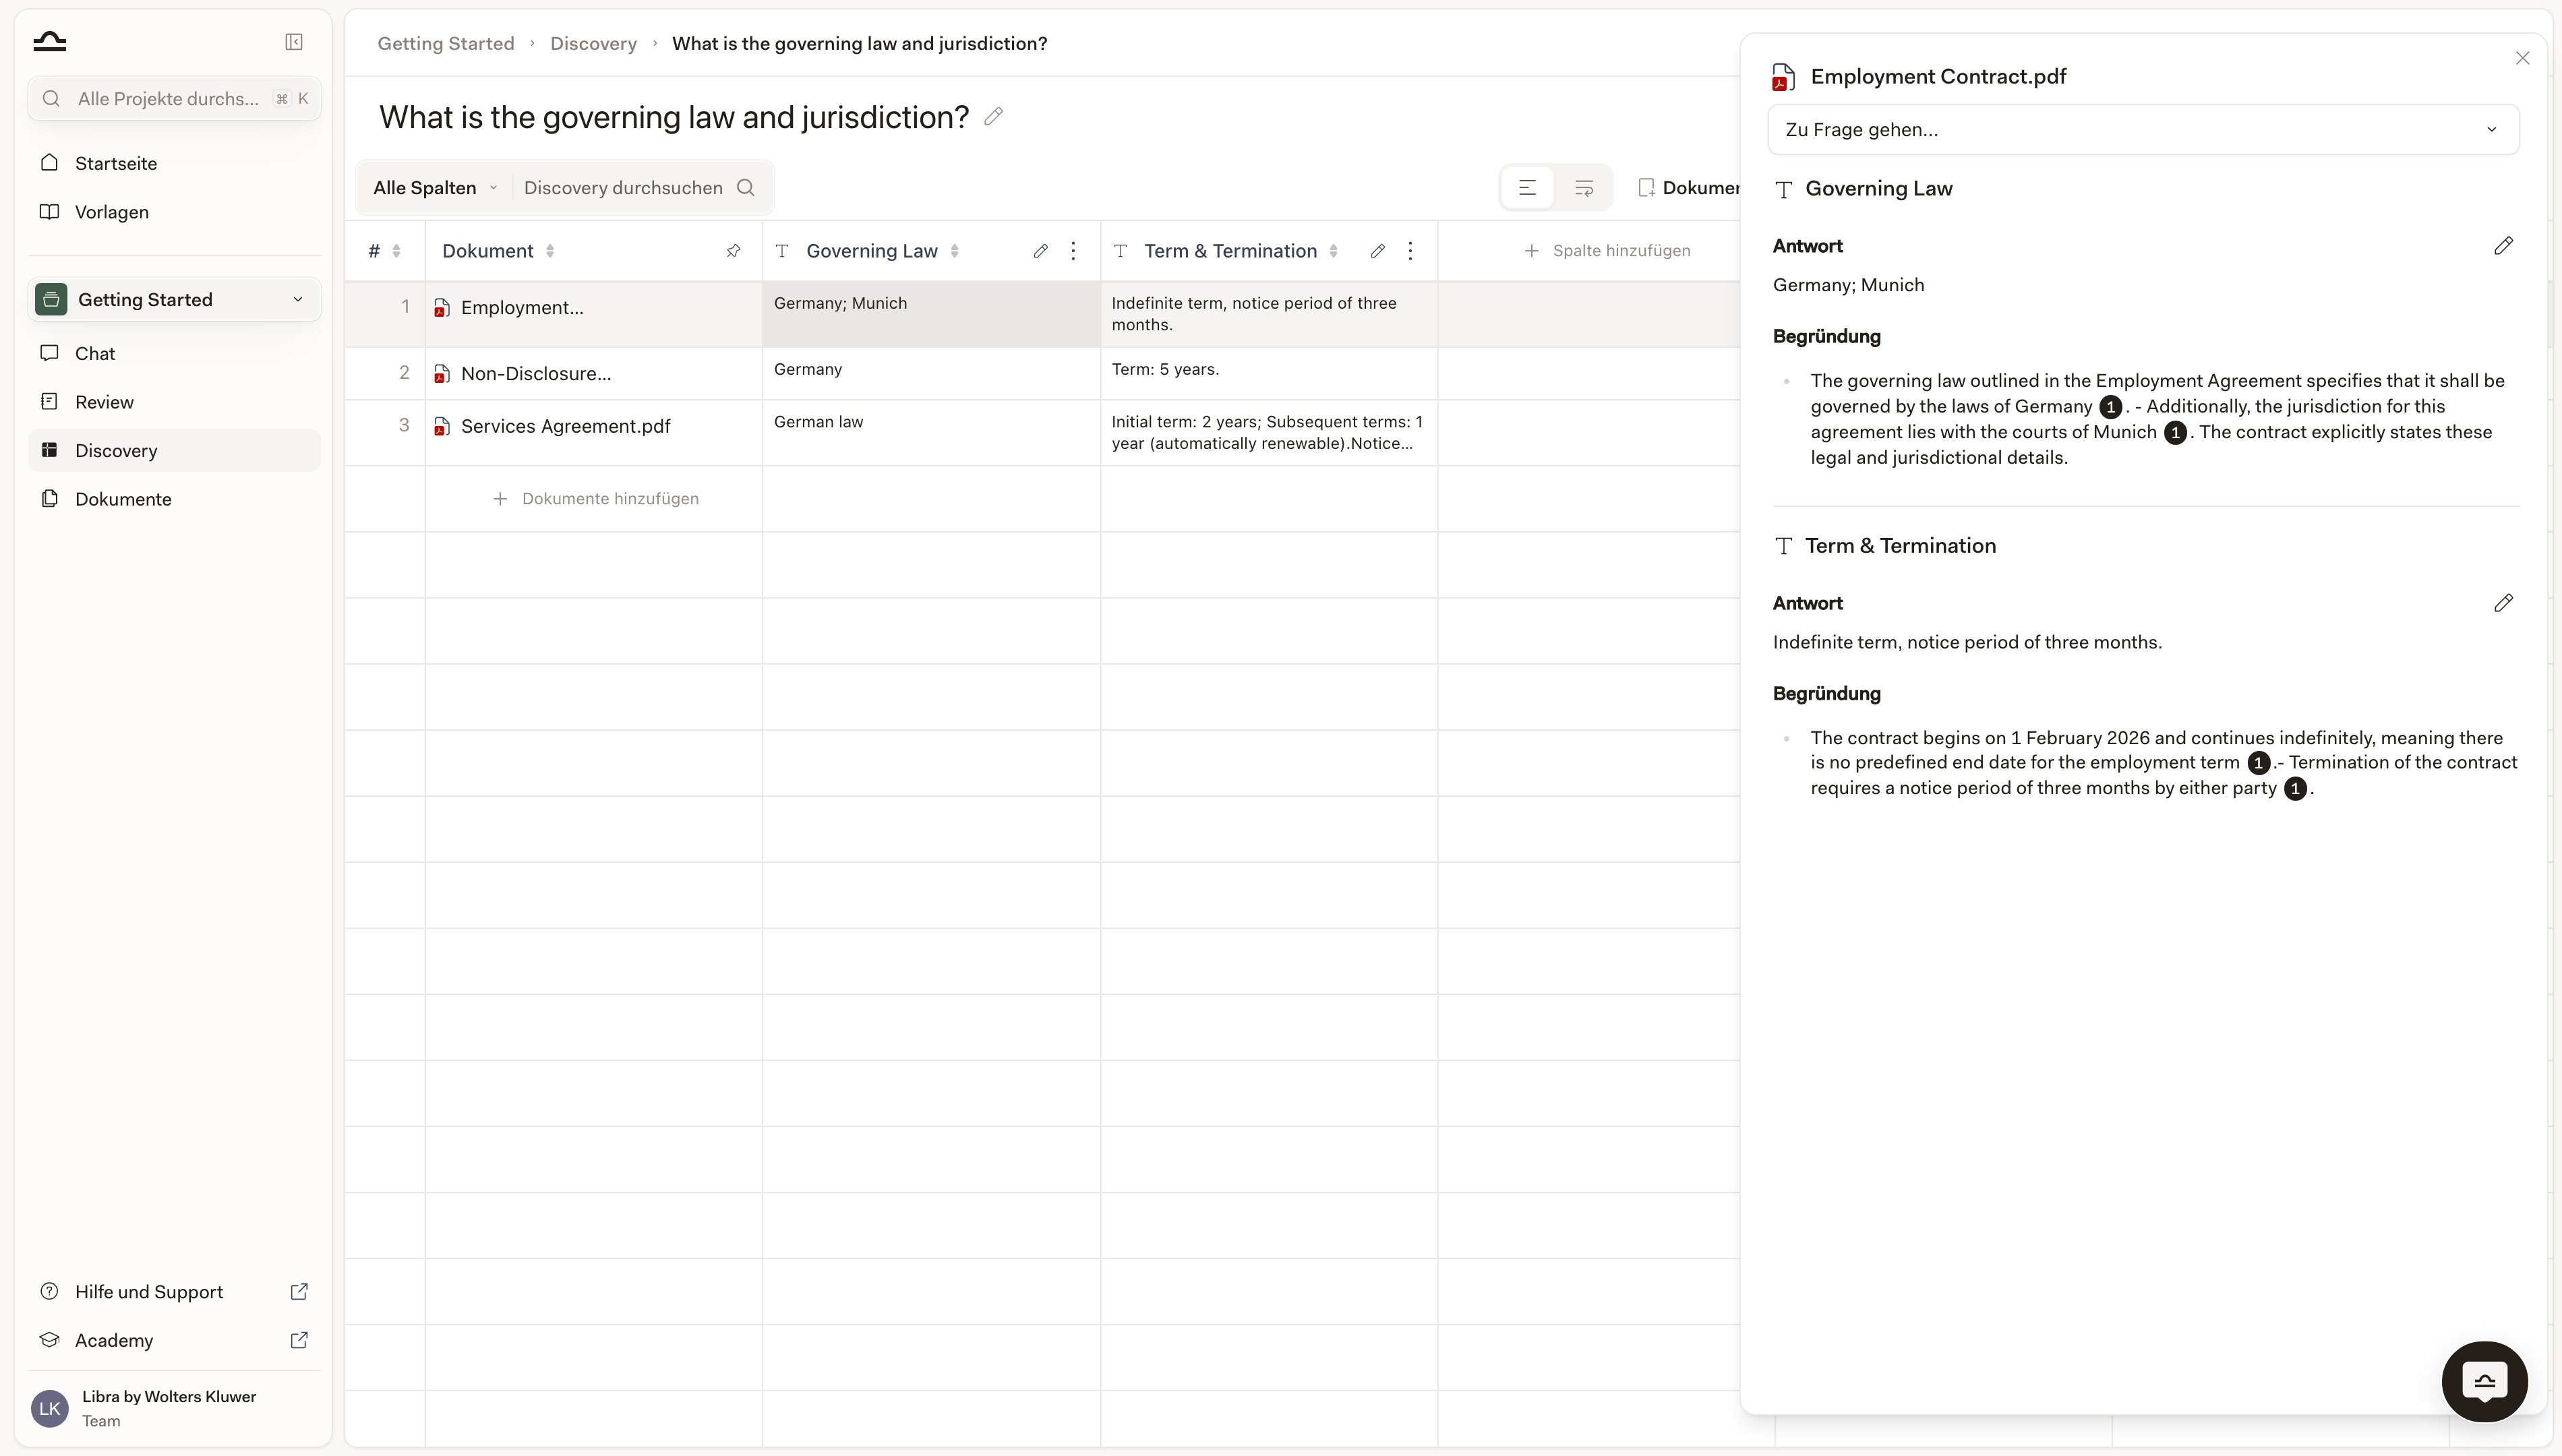Select the Non-Disclosure... document row

click(x=594, y=374)
